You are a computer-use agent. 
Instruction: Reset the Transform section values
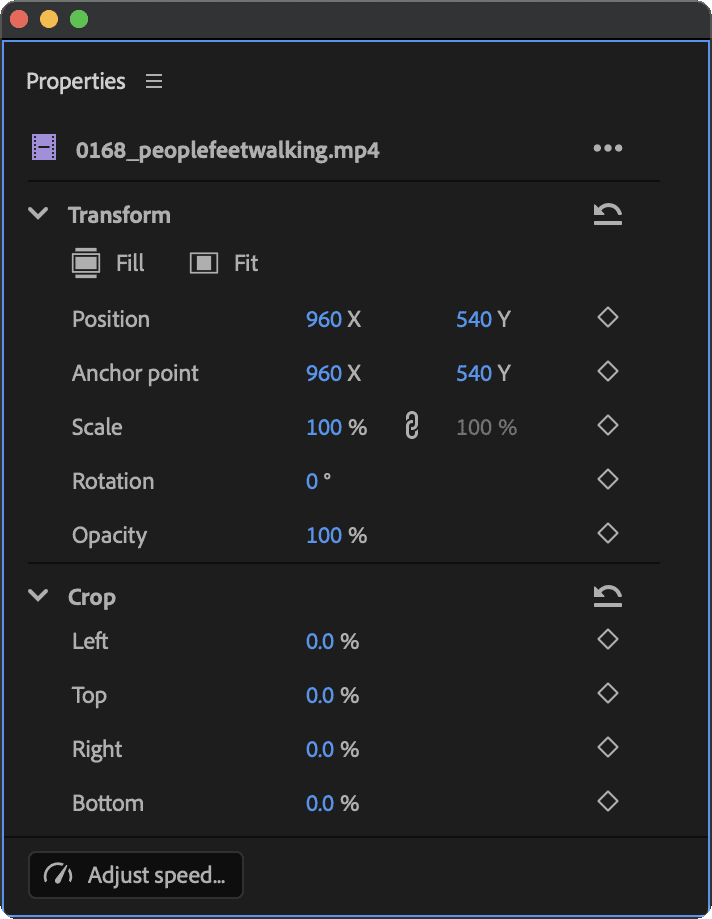pos(608,214)
